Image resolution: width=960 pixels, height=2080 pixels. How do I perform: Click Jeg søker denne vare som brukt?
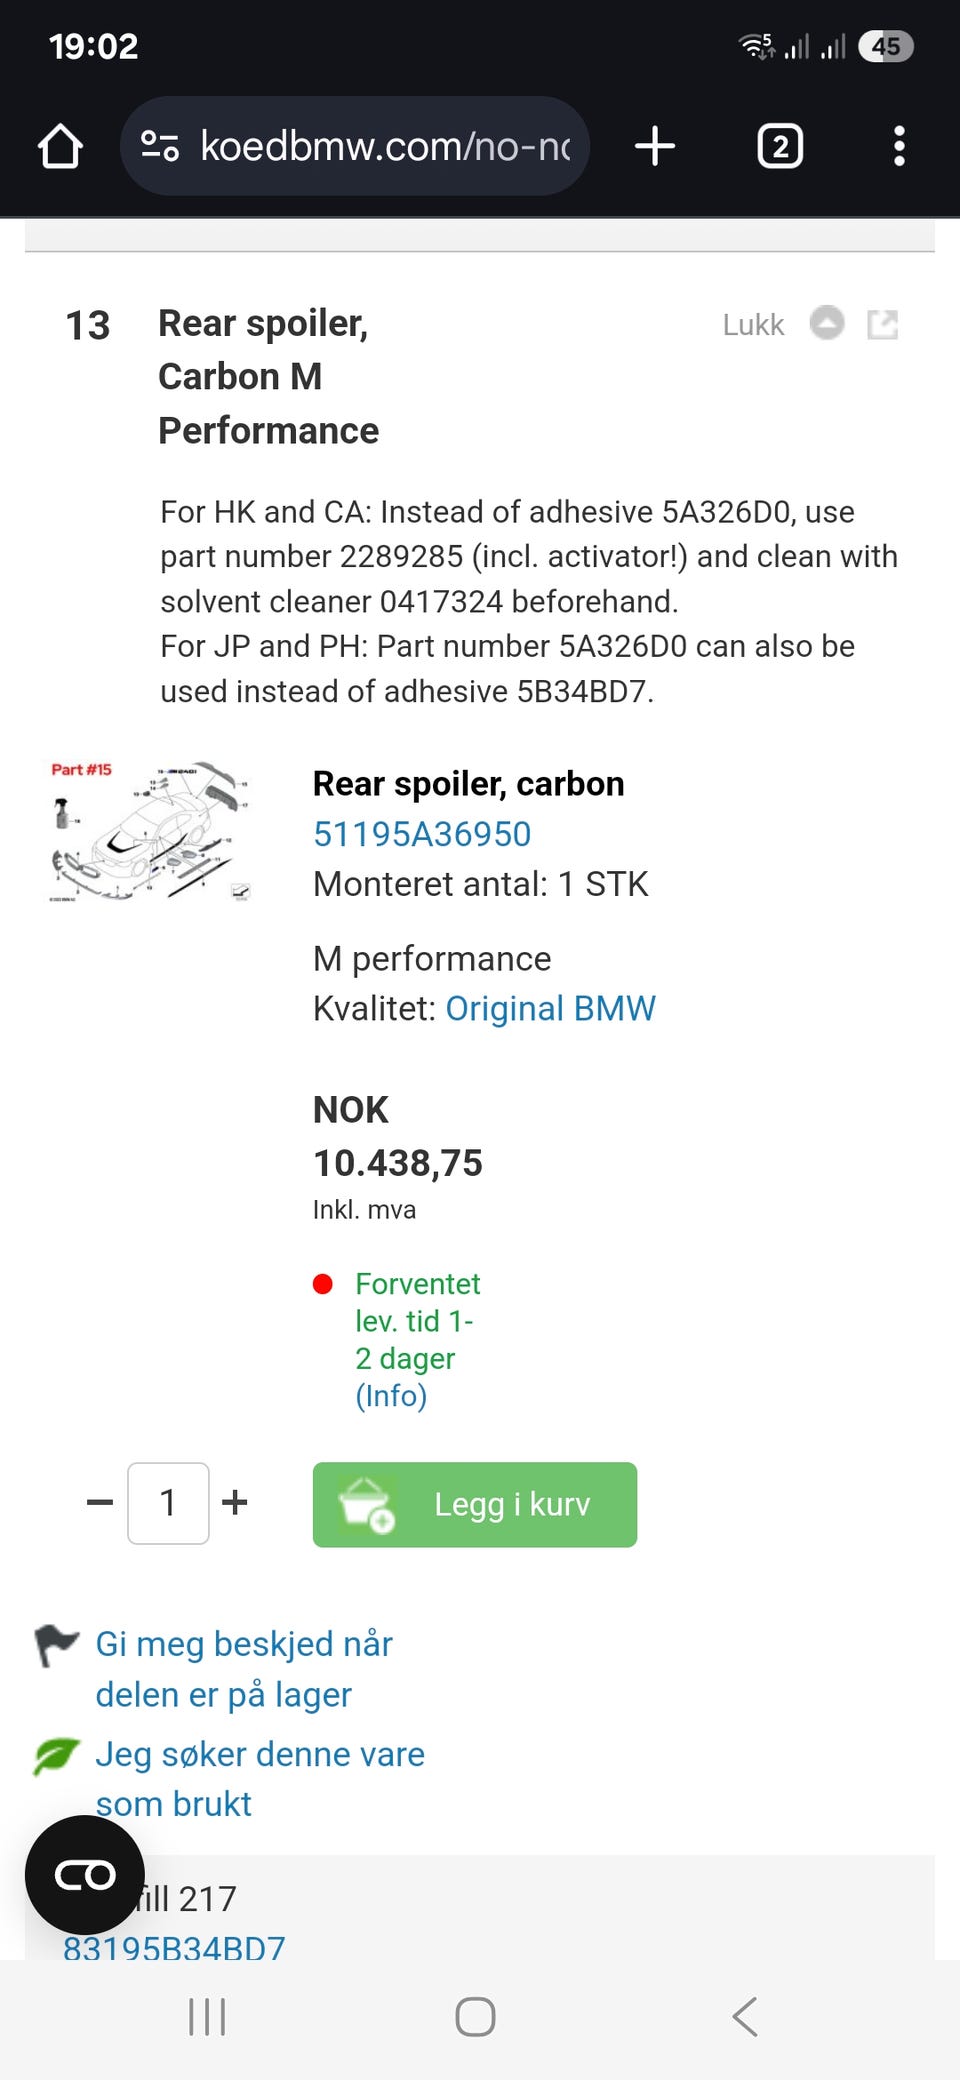260,1779
